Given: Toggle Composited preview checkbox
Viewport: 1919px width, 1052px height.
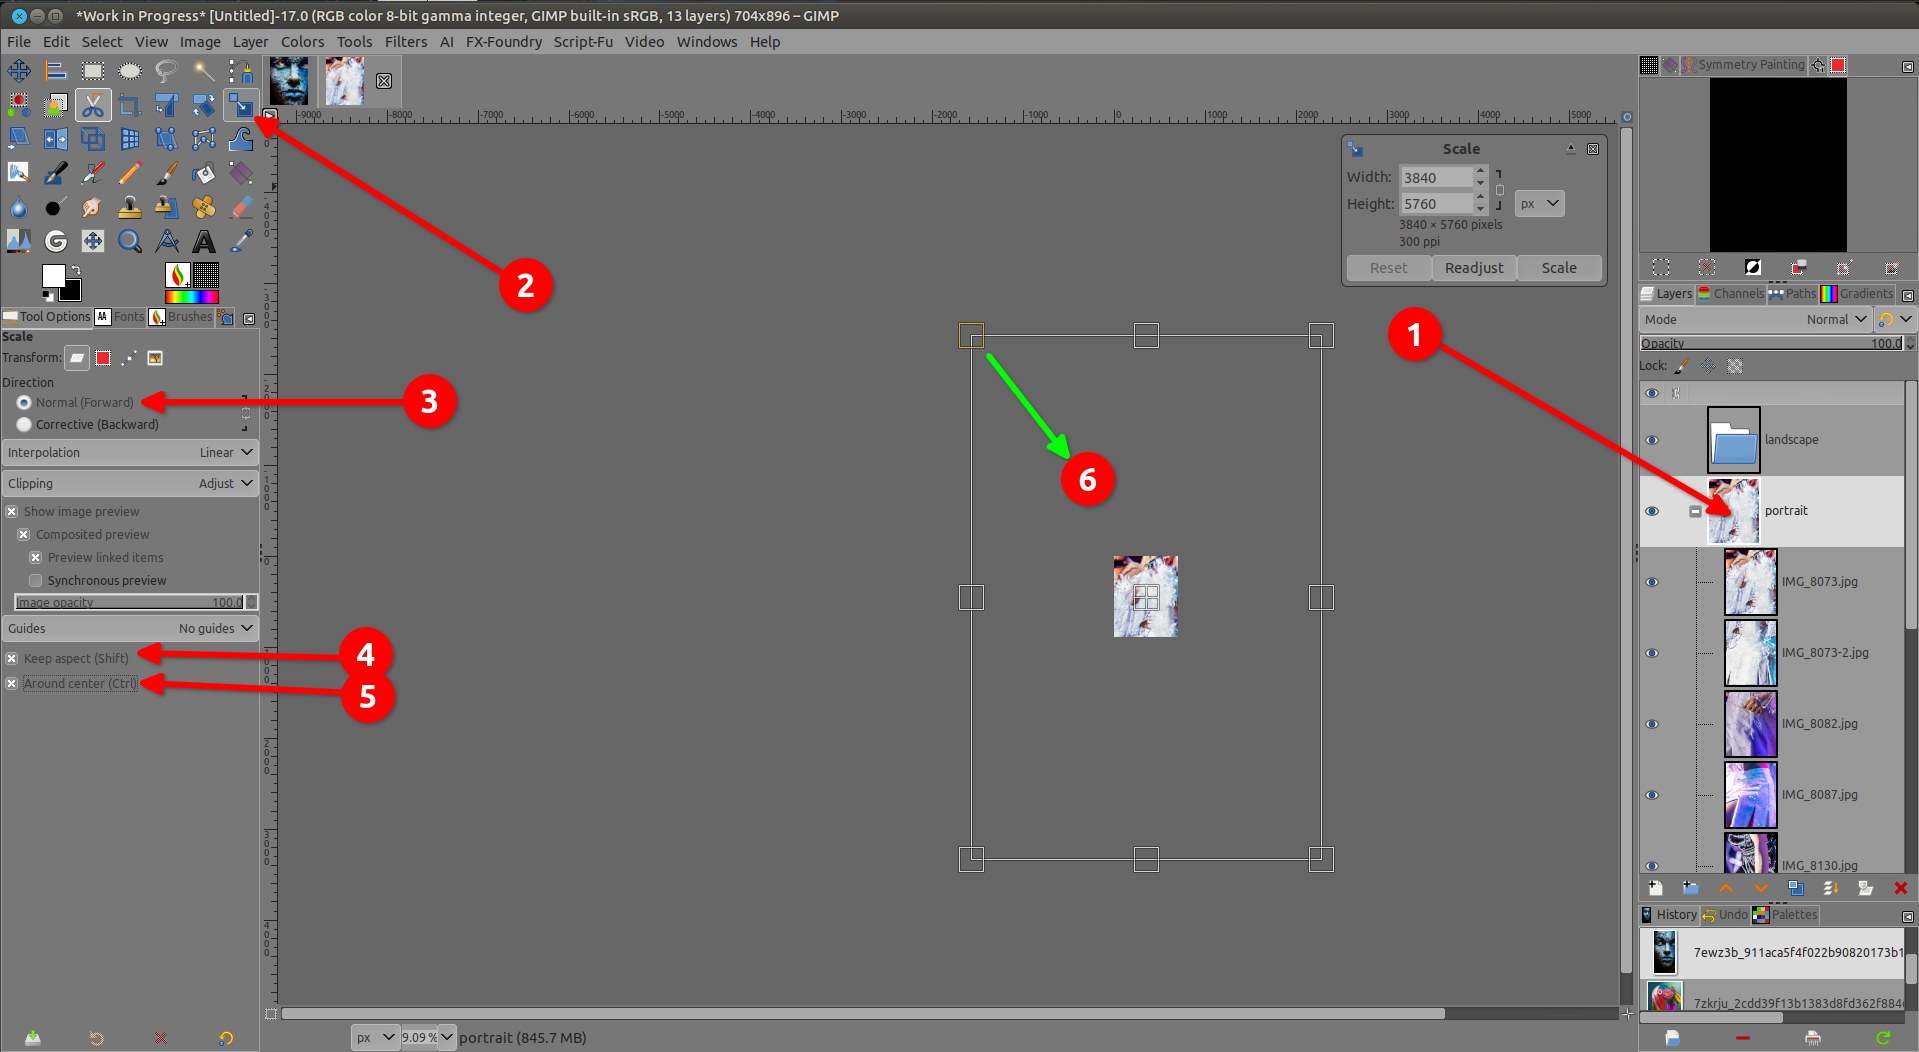Looking at the screenshot, I should 24,534.
